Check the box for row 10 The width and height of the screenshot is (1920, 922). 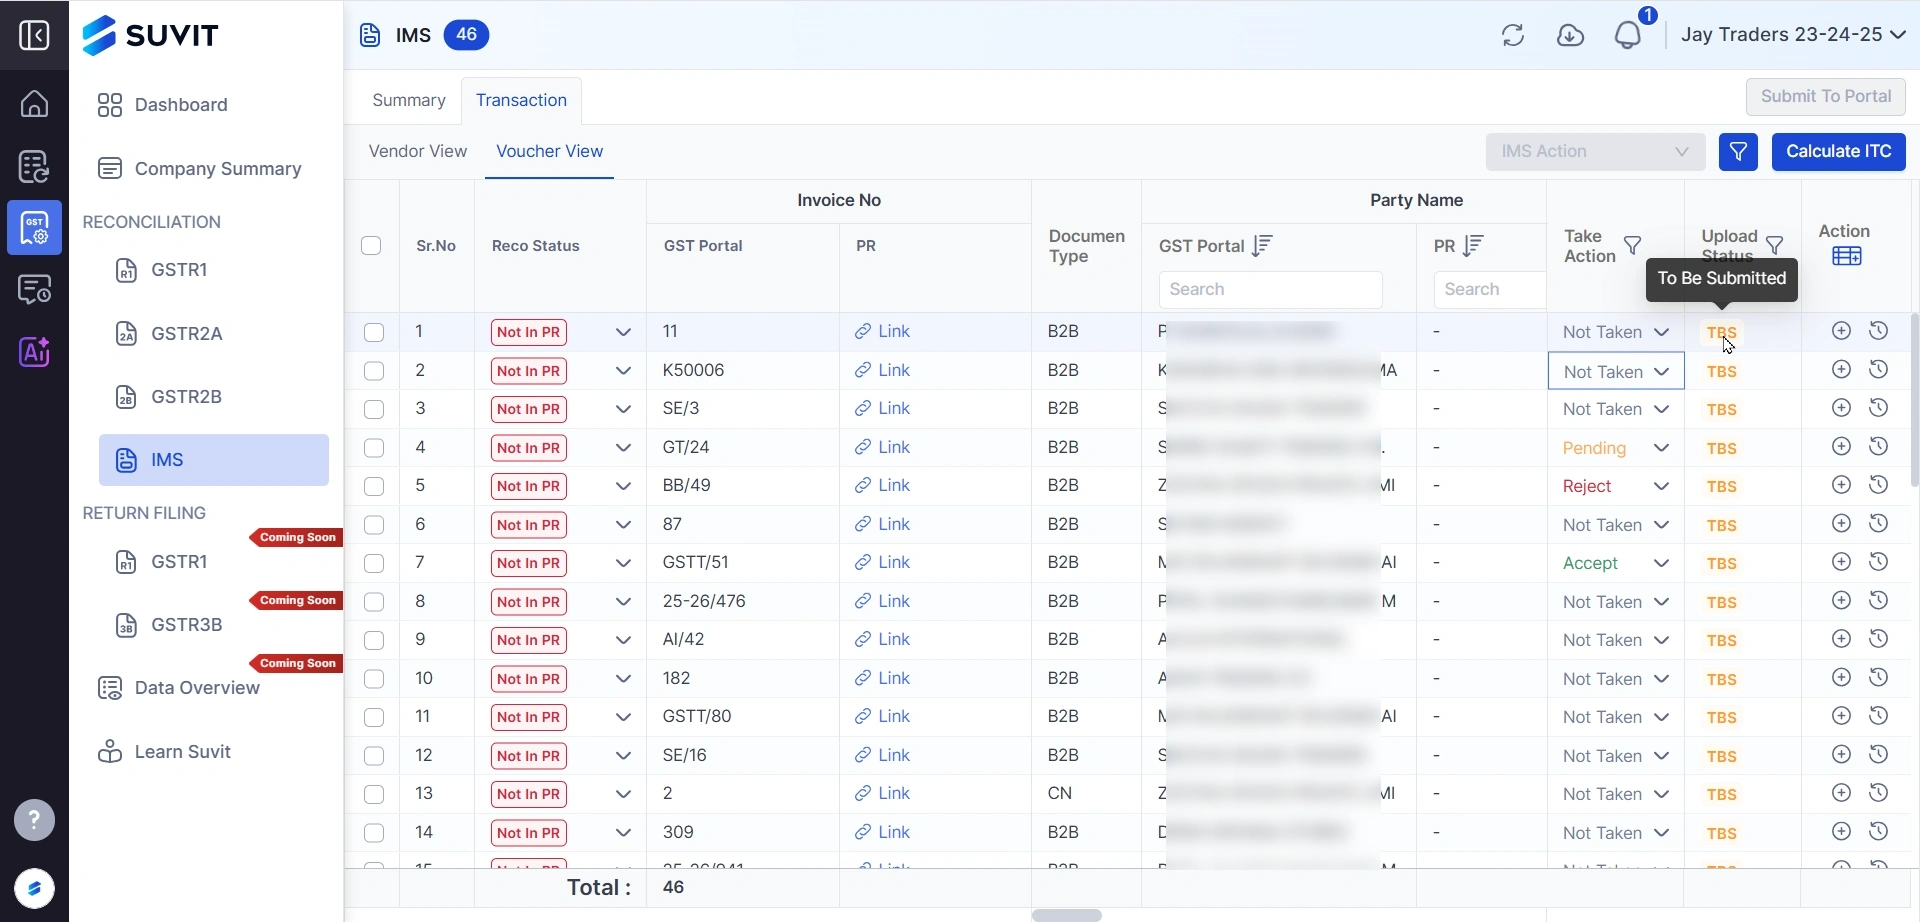point(374,679)
